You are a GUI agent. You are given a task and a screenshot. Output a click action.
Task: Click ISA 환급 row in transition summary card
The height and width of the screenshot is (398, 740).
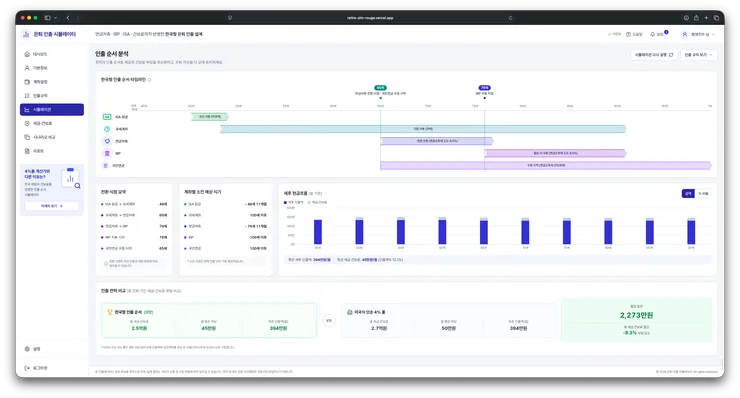click(134, 204)
